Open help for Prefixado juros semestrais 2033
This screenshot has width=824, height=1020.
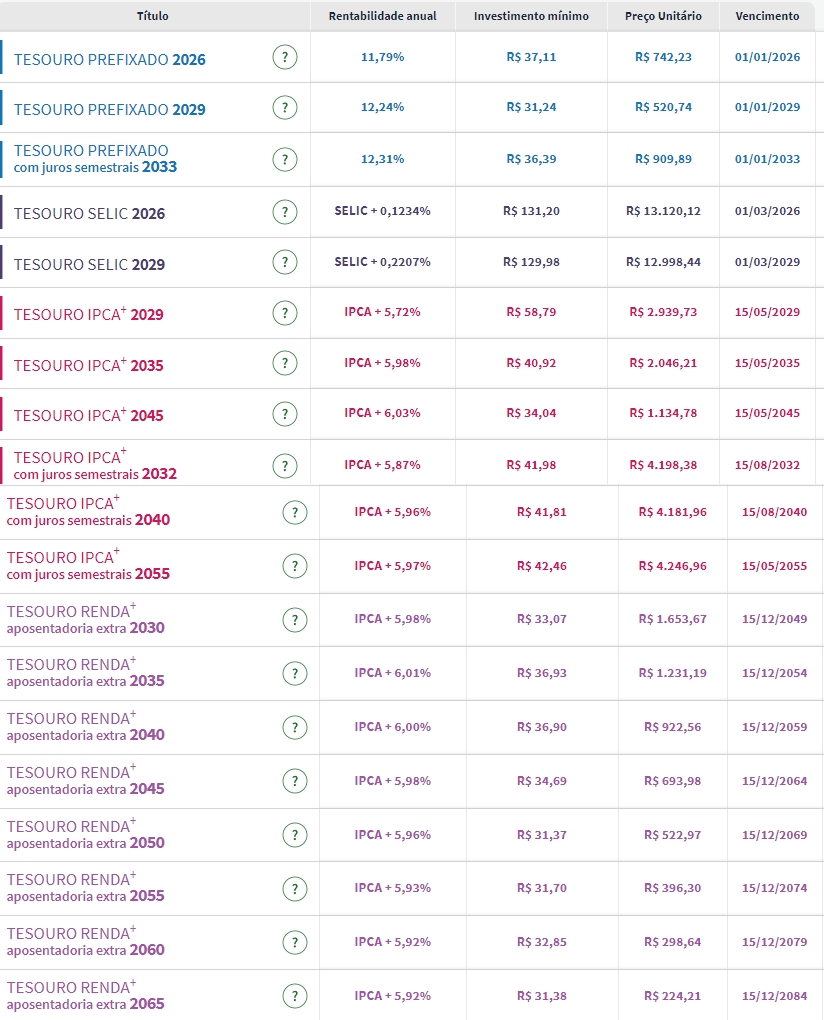click(285, 159)
